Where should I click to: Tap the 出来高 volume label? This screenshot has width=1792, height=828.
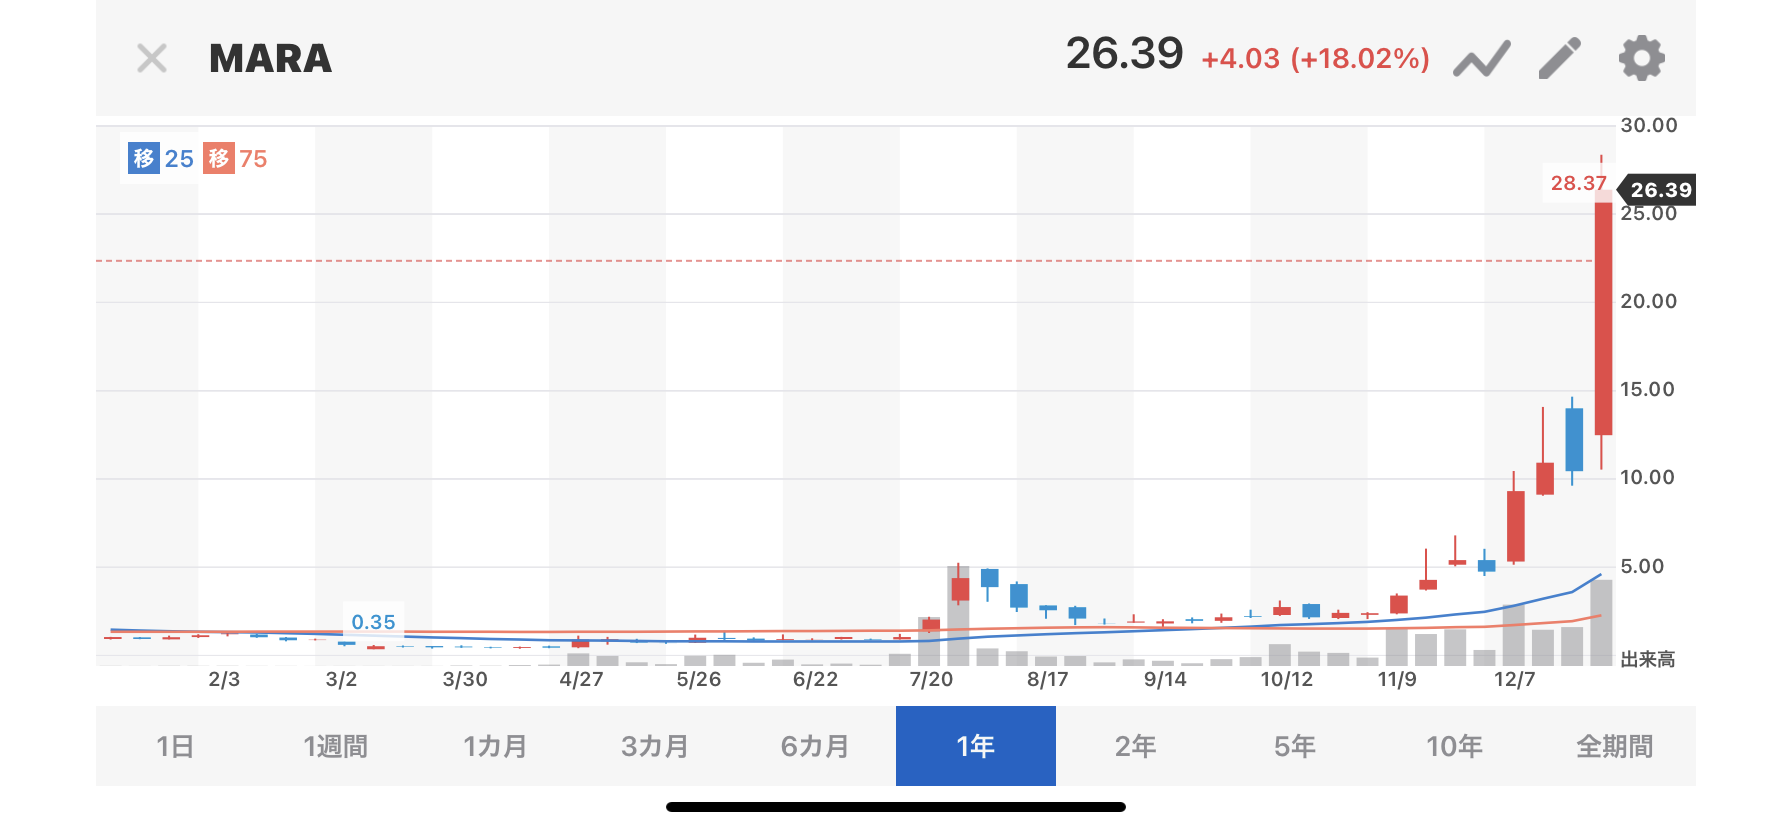coord(1647,659)
